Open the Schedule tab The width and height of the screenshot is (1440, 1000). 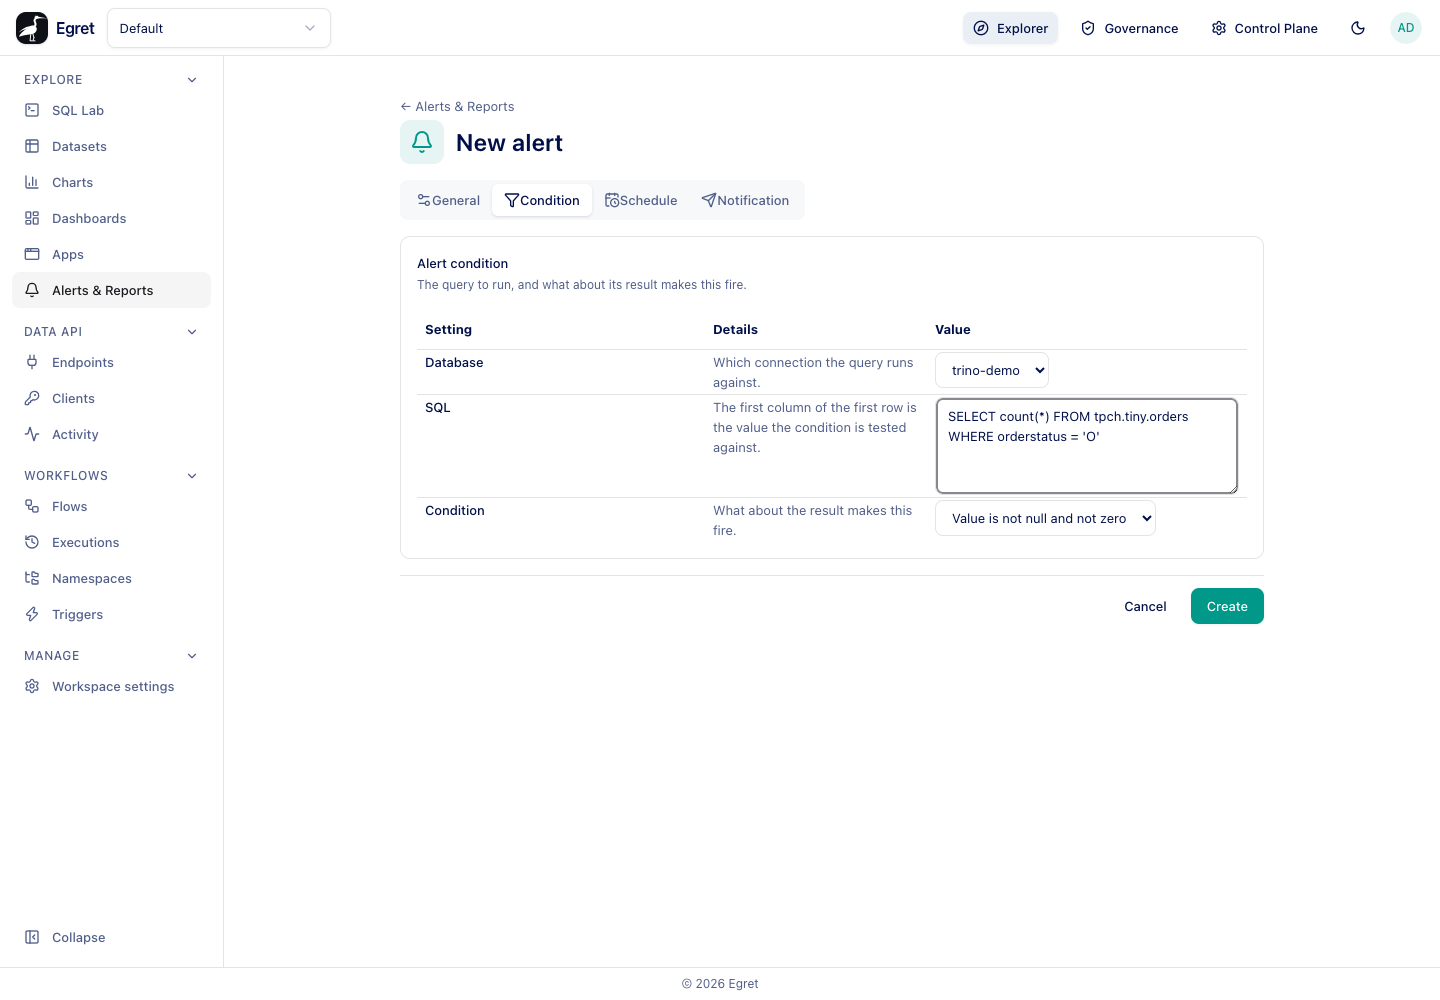[x=641, y=200]
